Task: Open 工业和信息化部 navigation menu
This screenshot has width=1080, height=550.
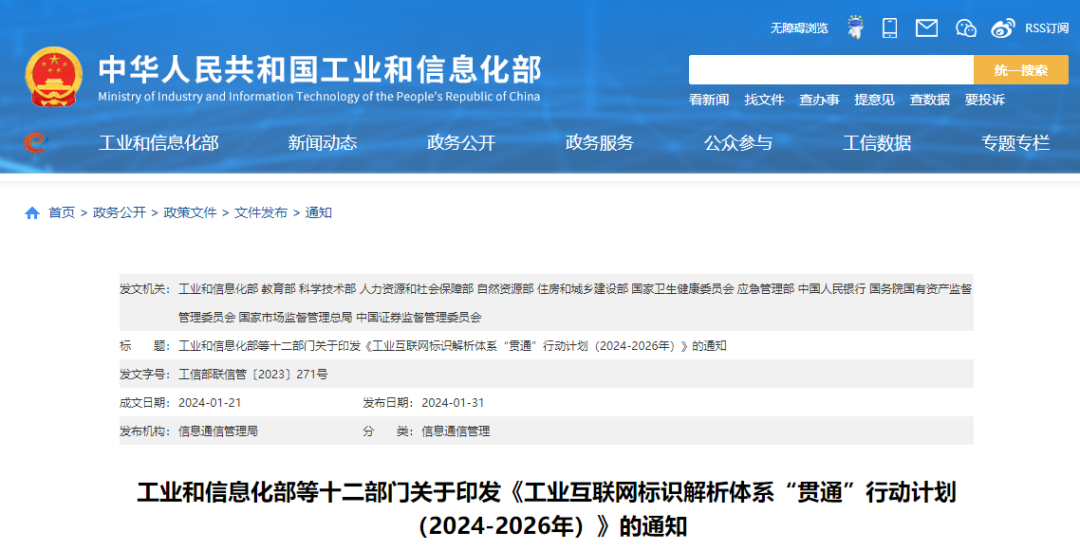Action: (159, 143)
